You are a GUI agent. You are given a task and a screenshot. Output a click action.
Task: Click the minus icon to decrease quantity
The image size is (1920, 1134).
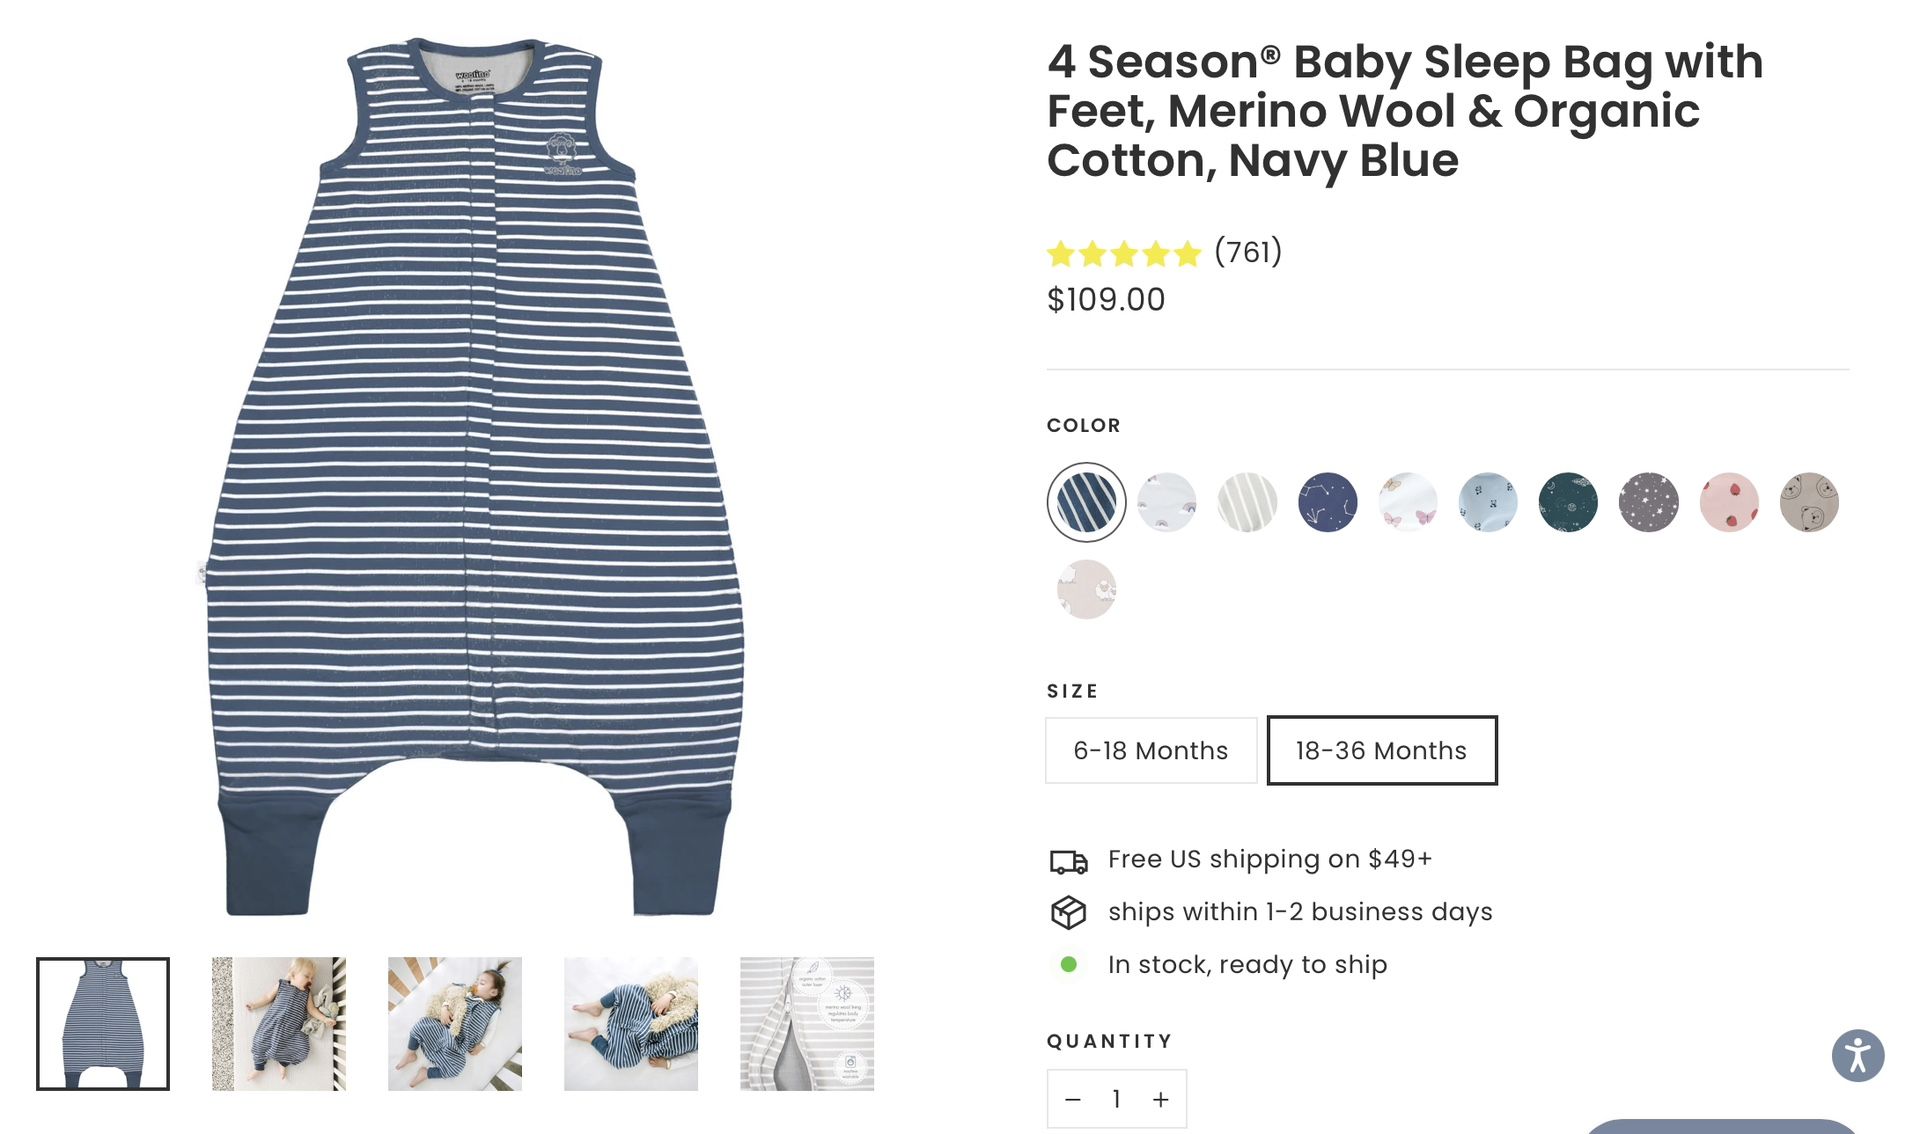(x=1073, y=1100)
